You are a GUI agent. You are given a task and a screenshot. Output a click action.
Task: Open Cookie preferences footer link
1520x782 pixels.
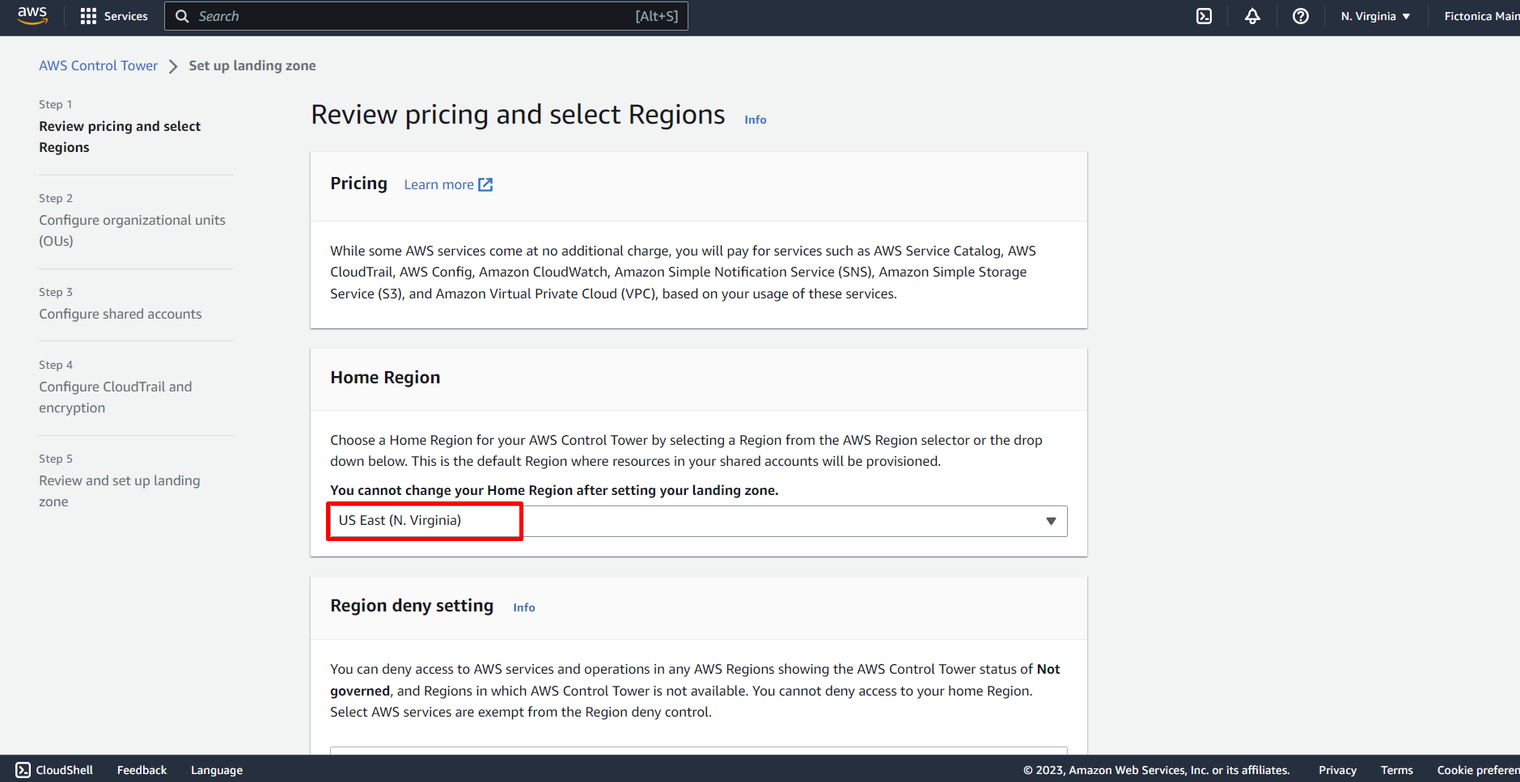coord(1478,770)
